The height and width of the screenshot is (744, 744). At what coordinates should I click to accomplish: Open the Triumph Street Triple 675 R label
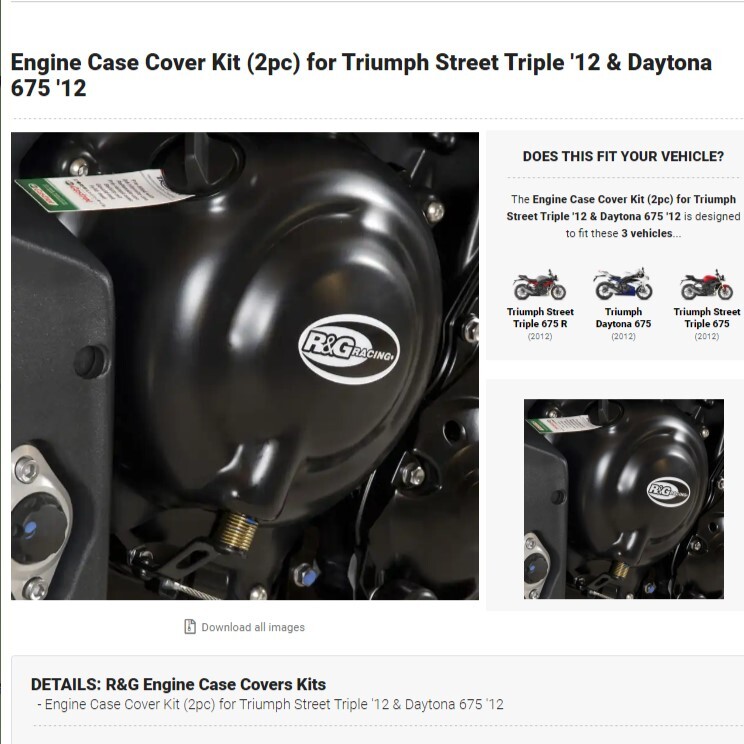click(x=540, y=317)
